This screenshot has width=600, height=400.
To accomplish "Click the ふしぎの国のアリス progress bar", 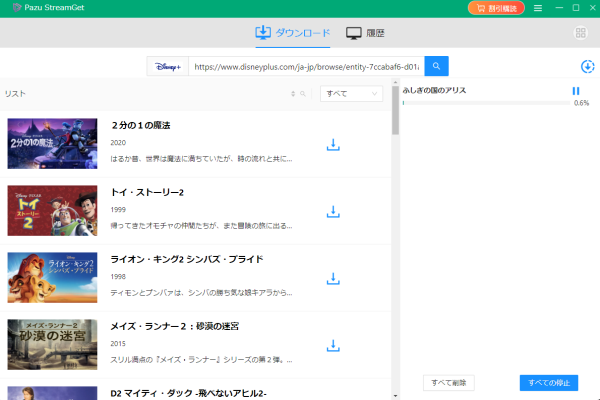I will (x=486, y=103).
